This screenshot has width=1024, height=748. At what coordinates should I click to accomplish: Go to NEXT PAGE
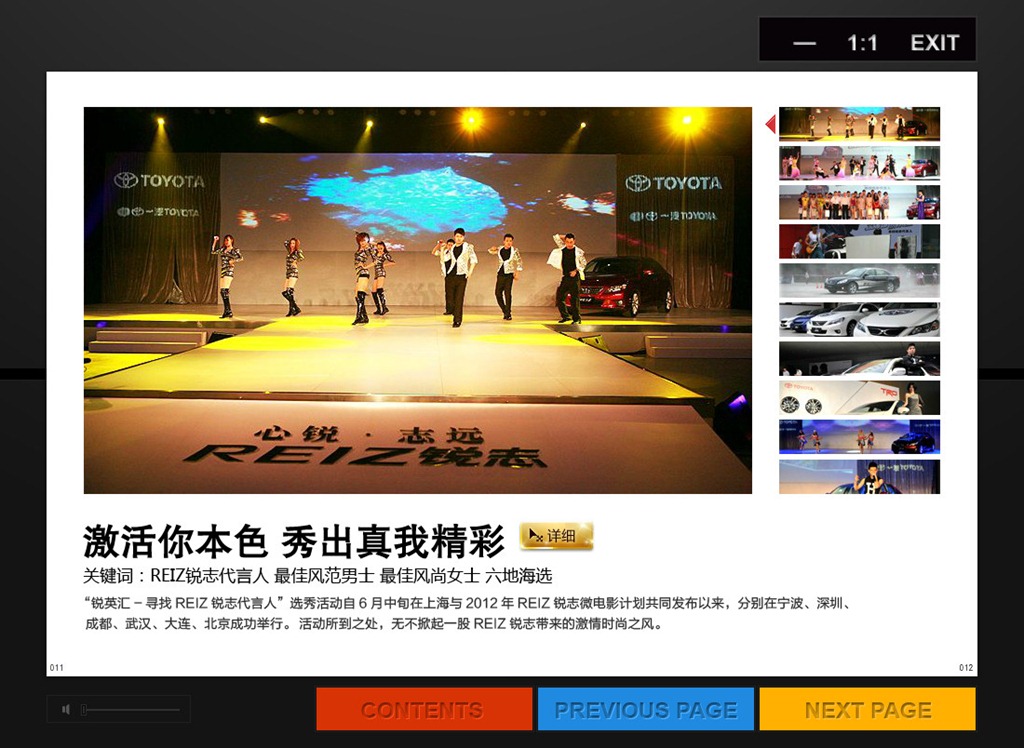867,709
